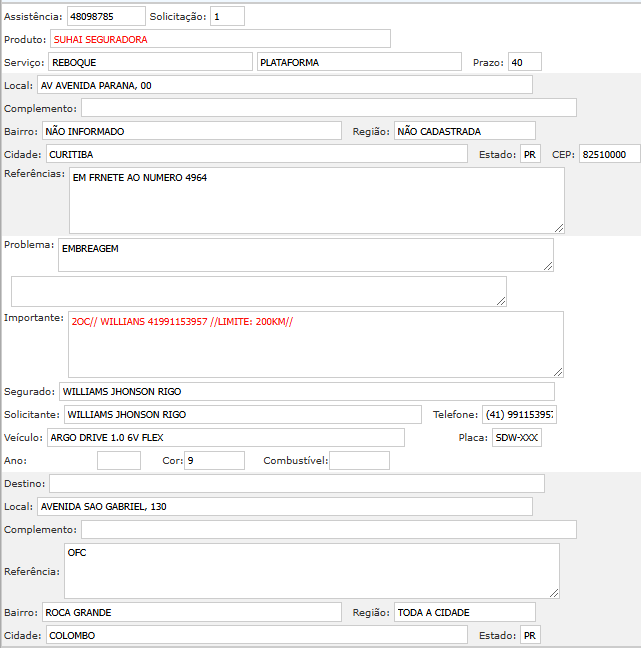Click the Problema text area with EMBREAGEM
Viewport: 641px width, 648px height.
pos(305,254)
